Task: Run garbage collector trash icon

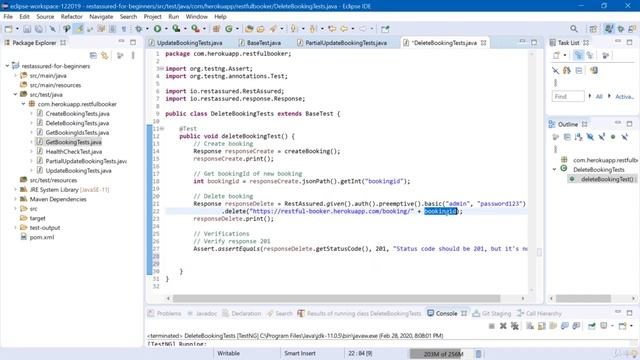Action: (478, 353)
